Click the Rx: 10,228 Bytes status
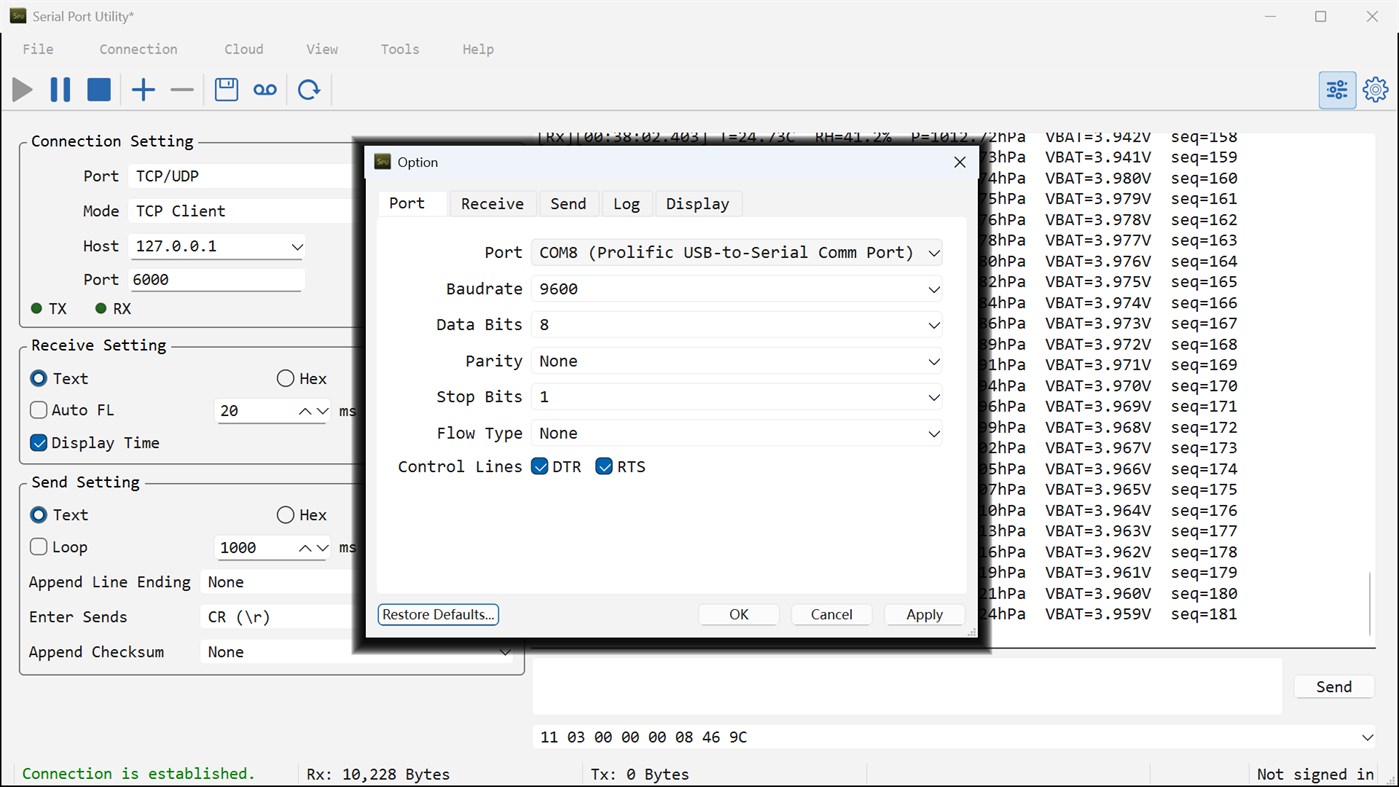 (378, 774)
